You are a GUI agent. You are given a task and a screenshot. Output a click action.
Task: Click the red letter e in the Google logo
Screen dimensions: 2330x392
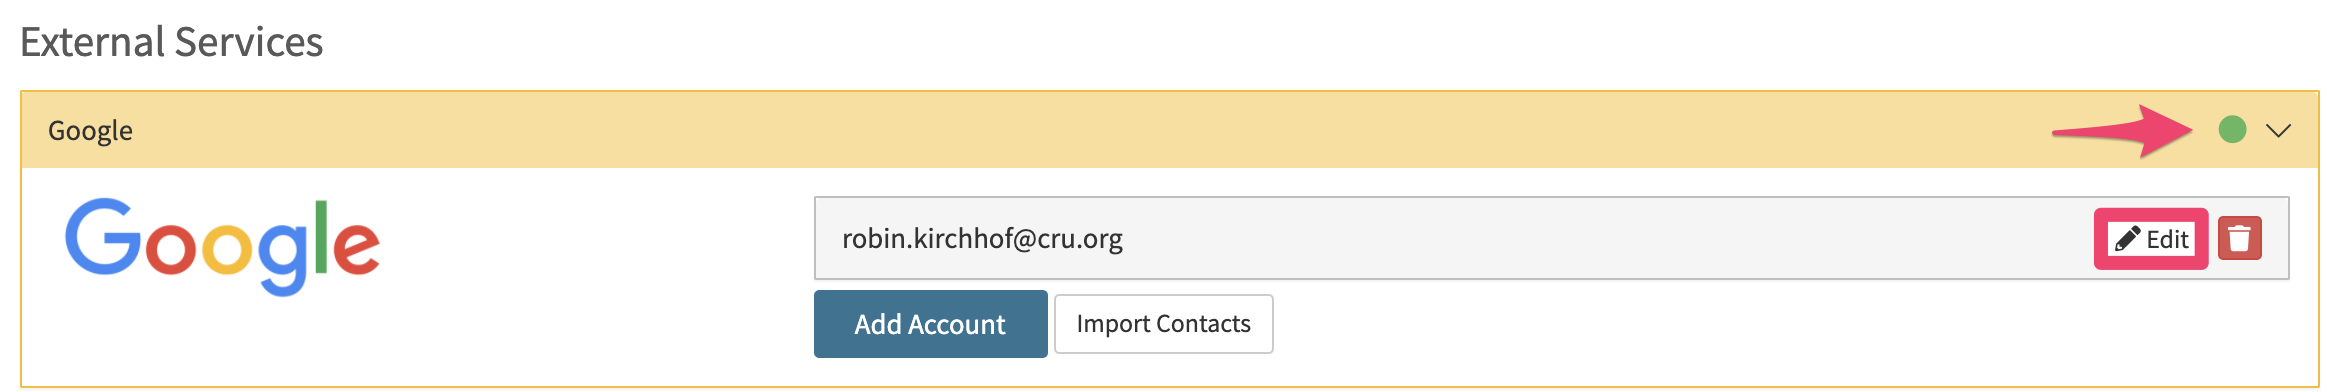tap(355, 247)
